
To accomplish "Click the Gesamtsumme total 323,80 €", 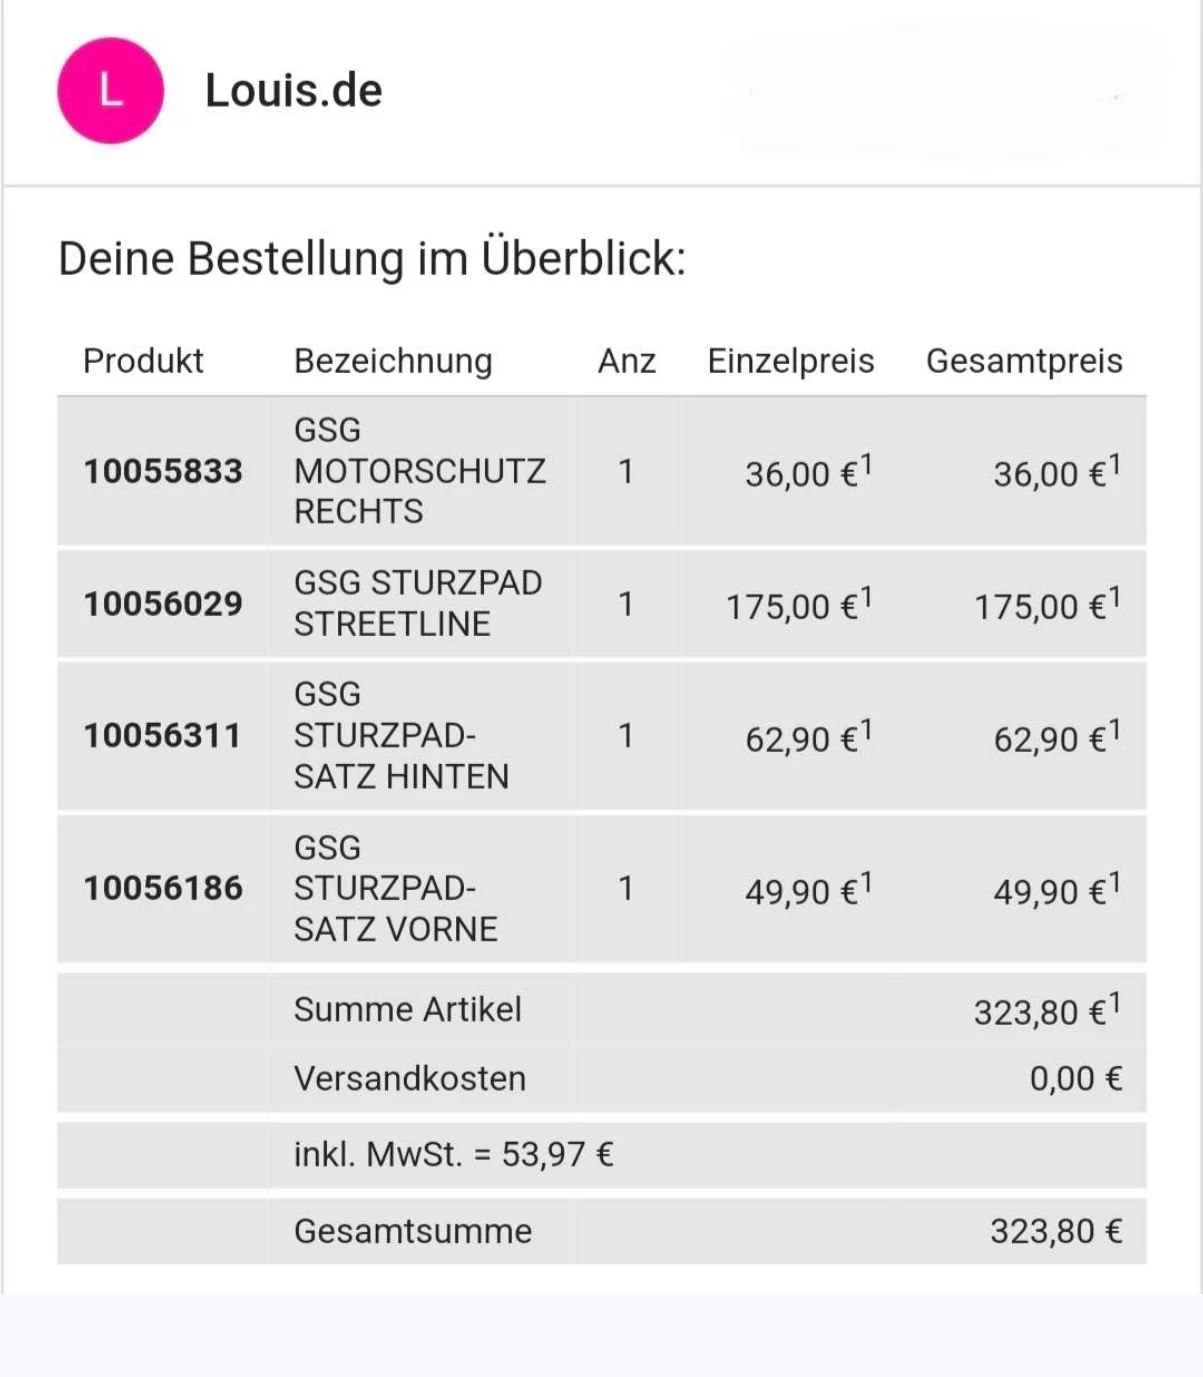I will [1055, 1231].
